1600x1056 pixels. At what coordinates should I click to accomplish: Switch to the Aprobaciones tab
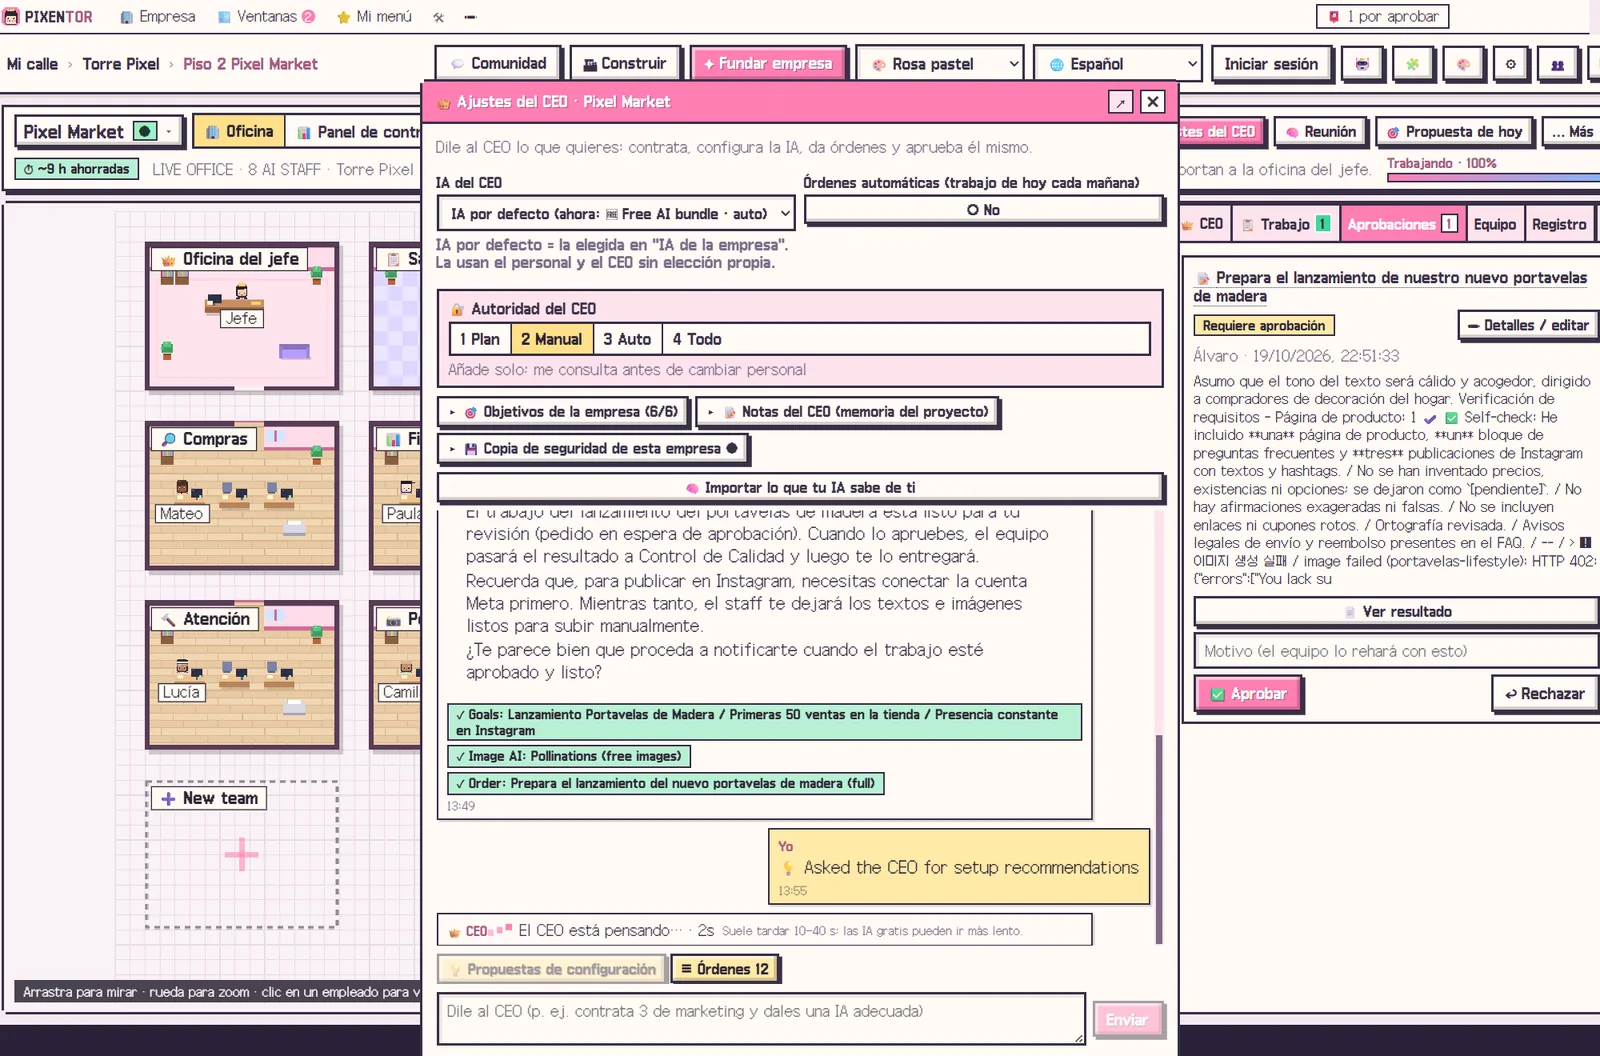1402,225
